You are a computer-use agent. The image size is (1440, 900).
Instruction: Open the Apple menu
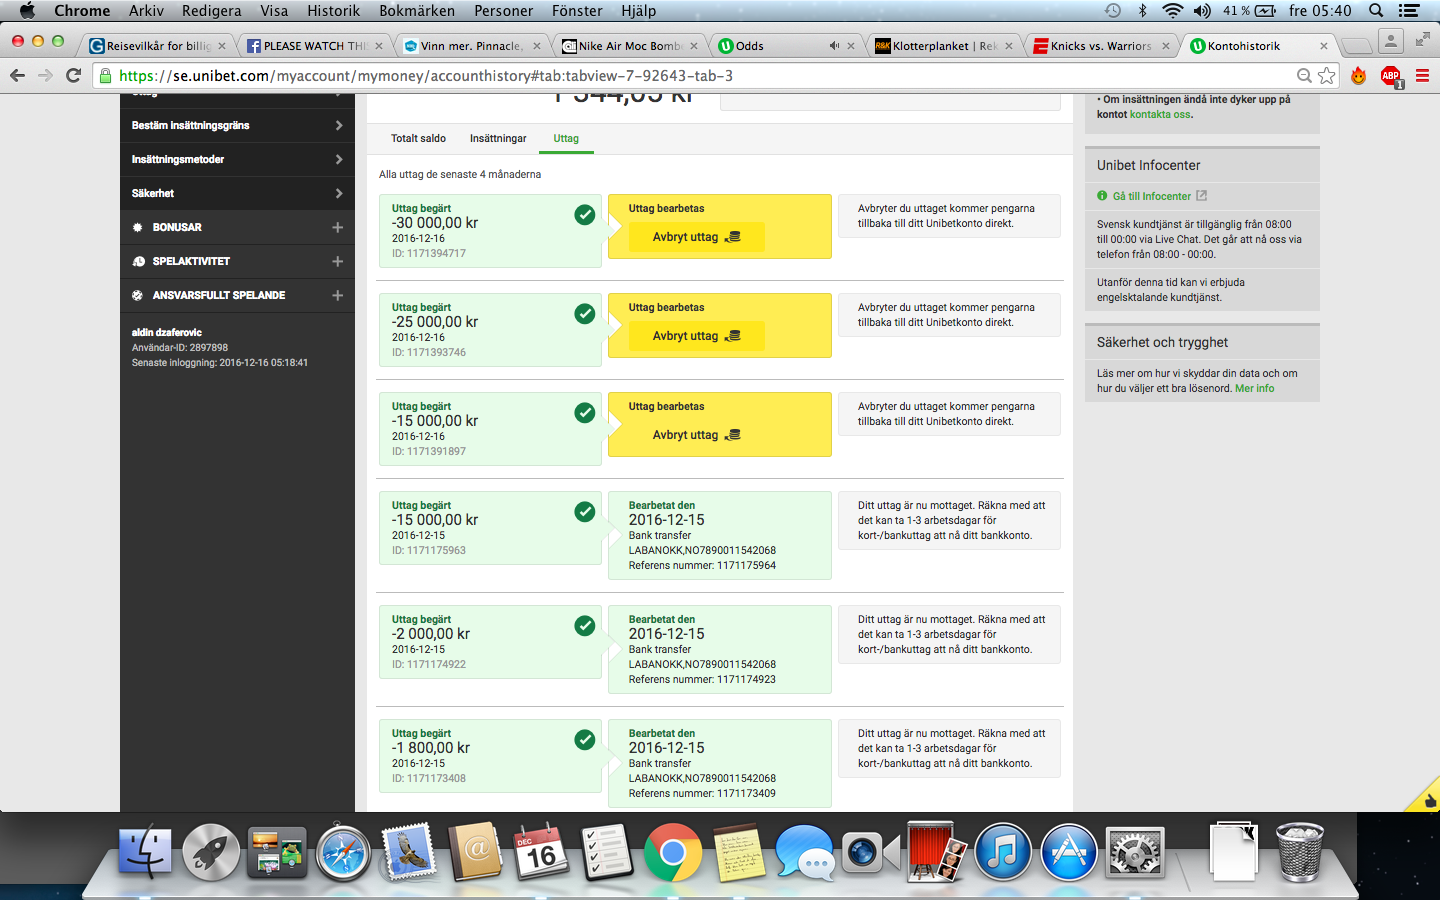coord(27,10)
